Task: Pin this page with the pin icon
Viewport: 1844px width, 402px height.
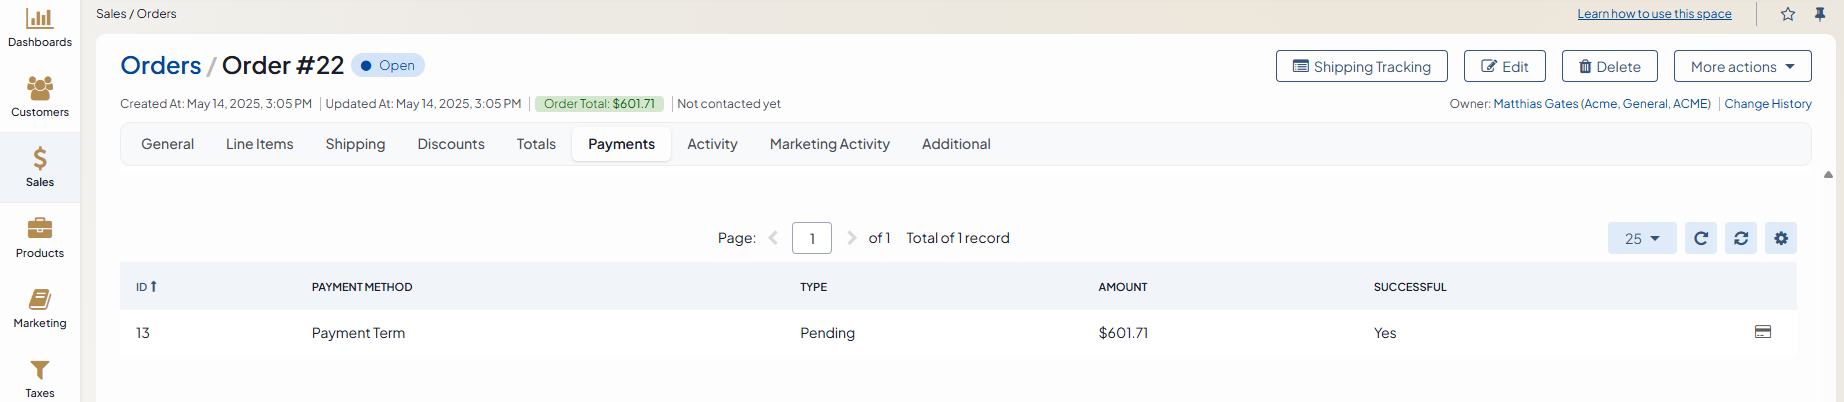Action: (1820, 14)
